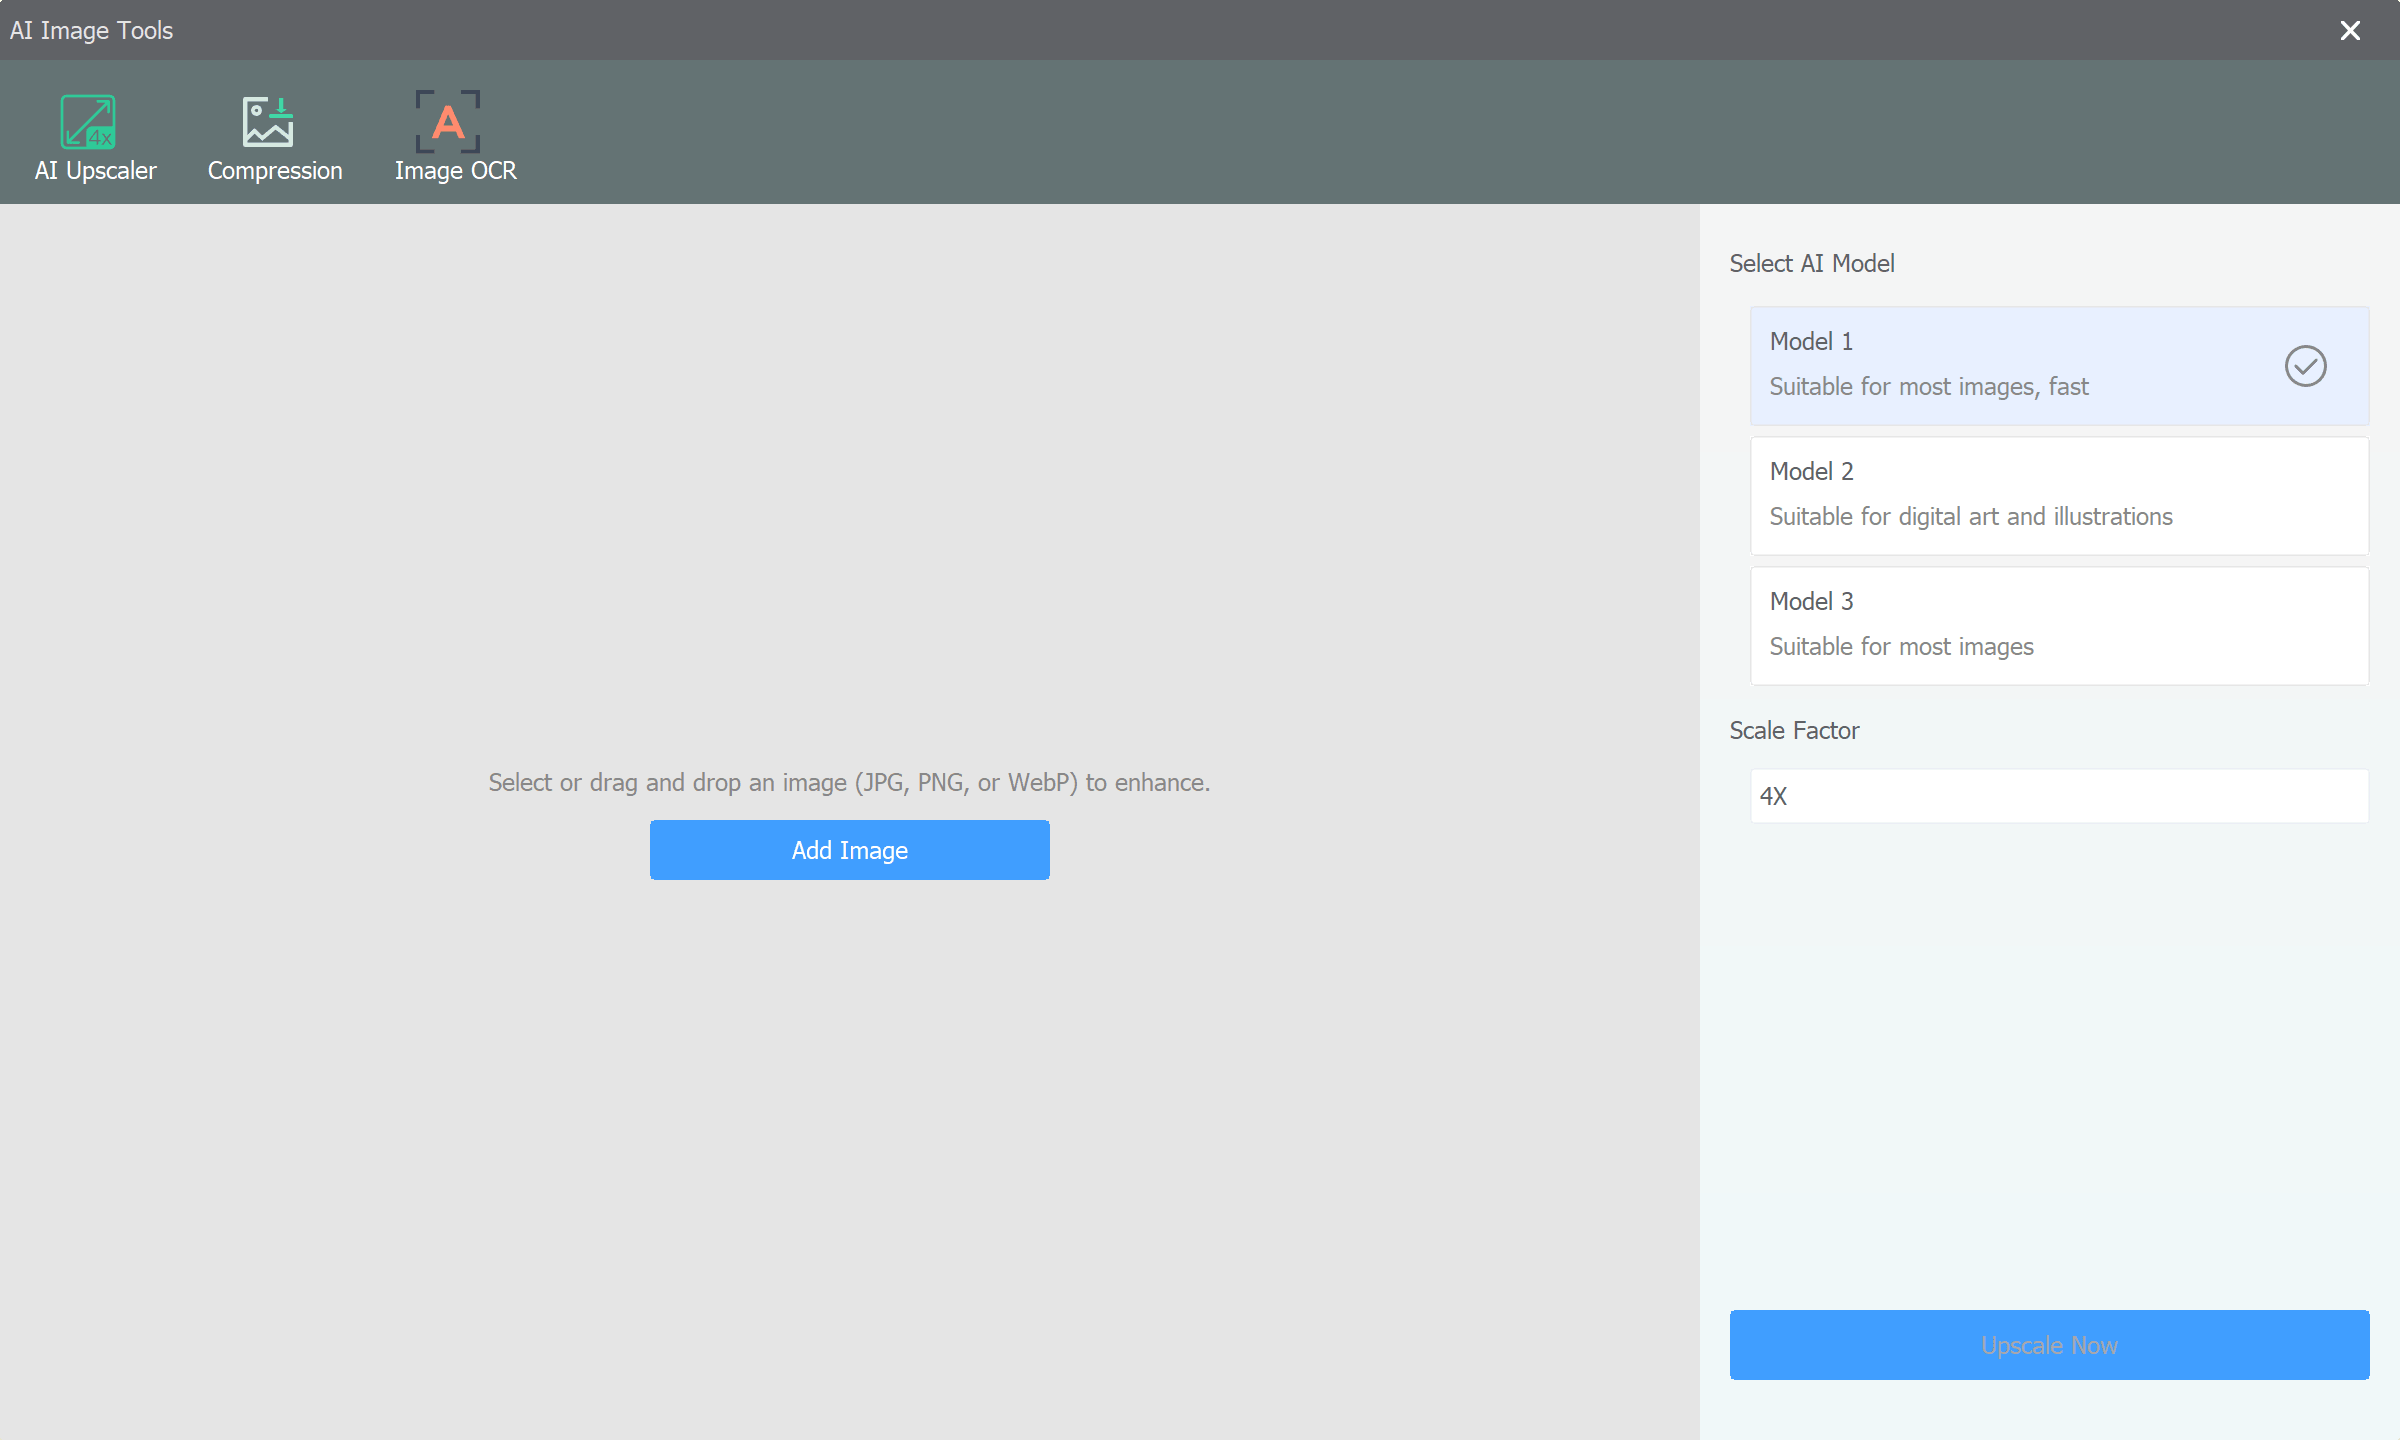
Task: Click the Model 1 checkmark indicator
Action: click(x=2305, y=366)
